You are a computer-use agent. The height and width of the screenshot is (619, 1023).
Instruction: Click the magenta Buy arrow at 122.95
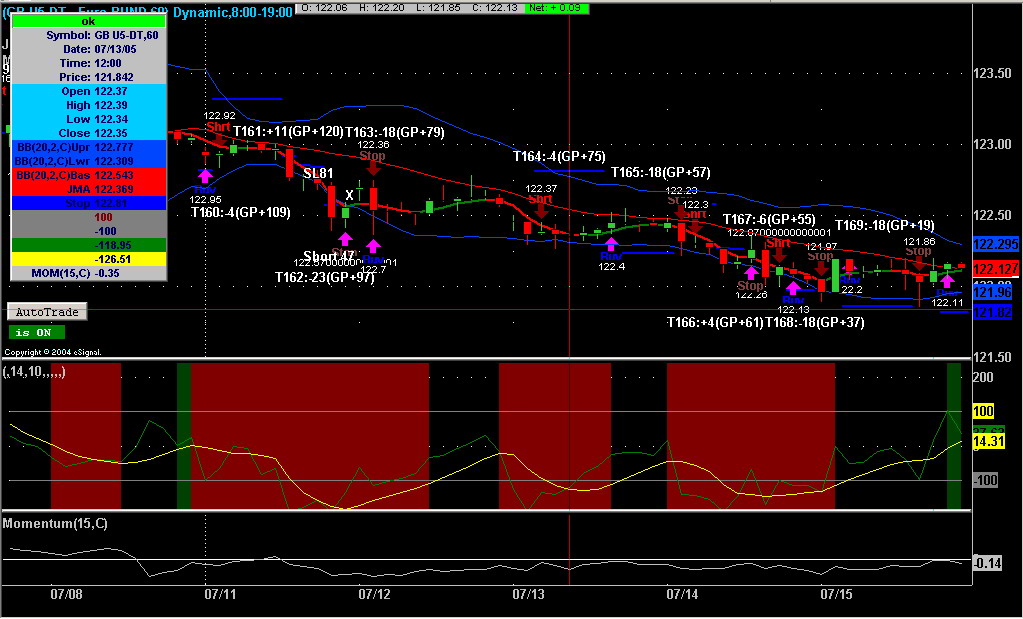(x=205, y=177)
